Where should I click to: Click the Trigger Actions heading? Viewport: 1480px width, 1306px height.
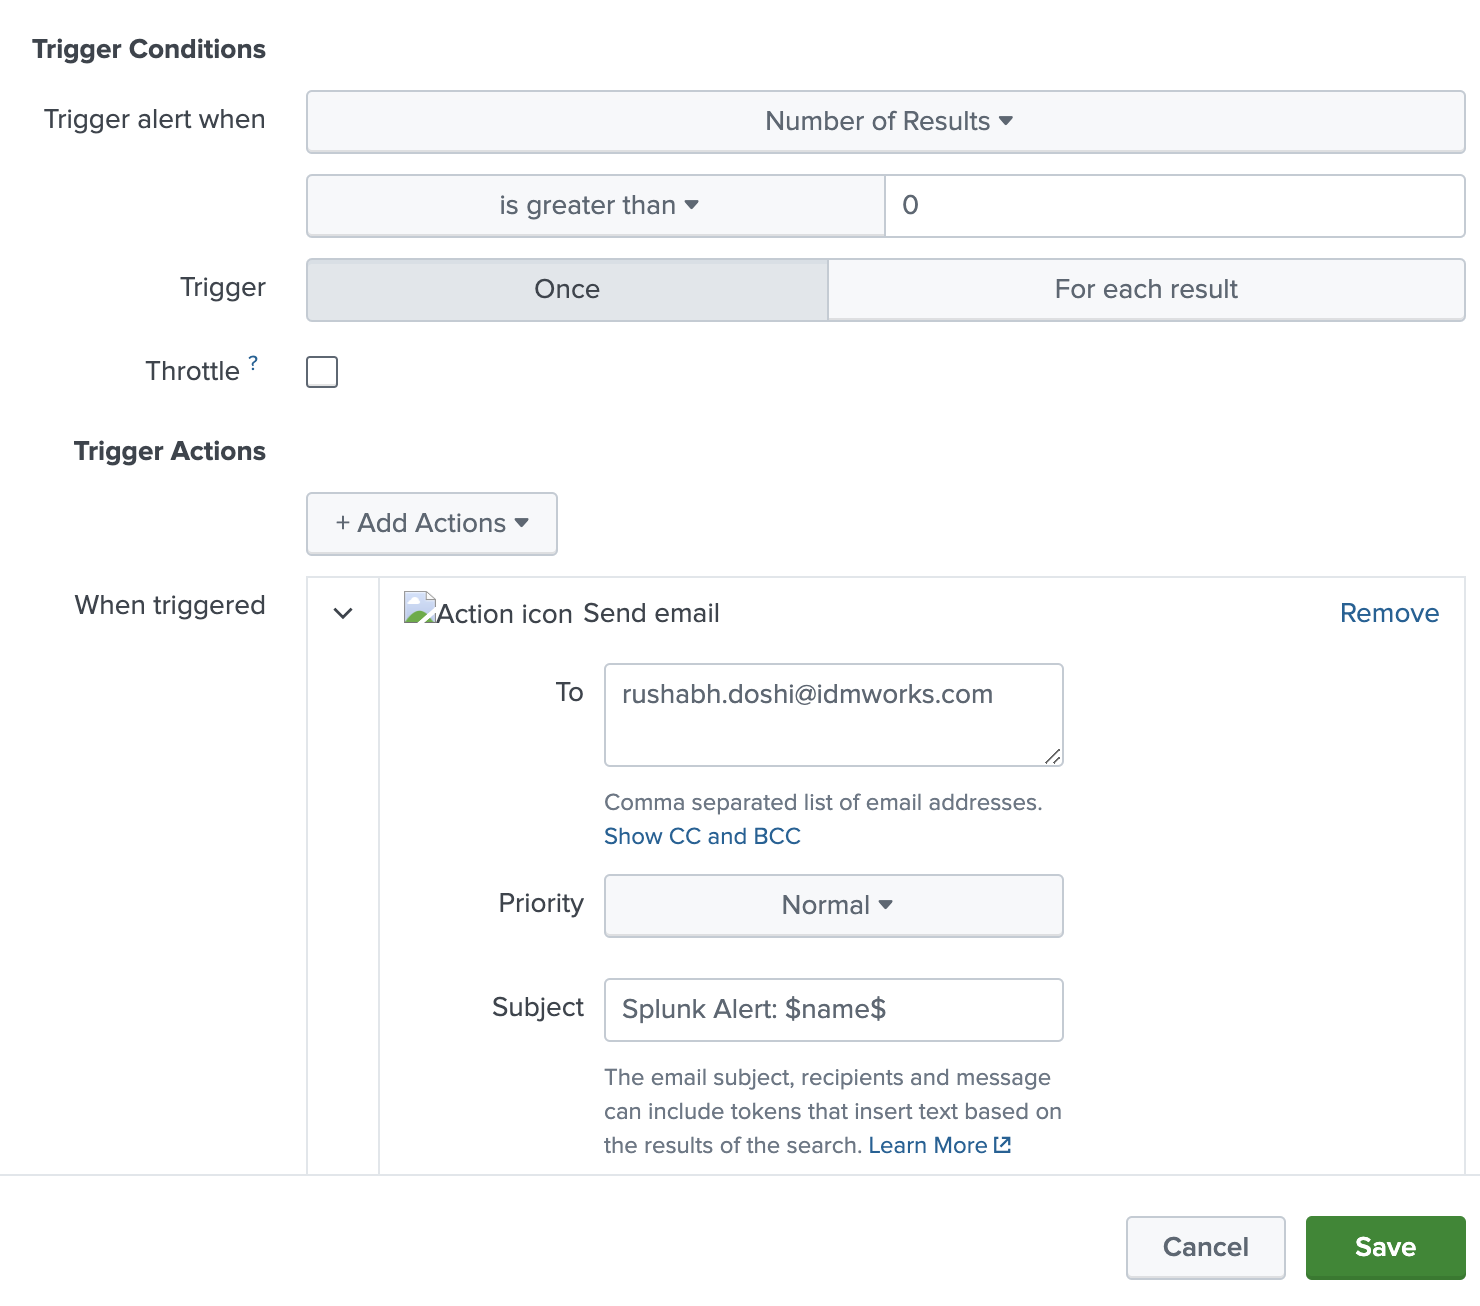tap(170, 452)
